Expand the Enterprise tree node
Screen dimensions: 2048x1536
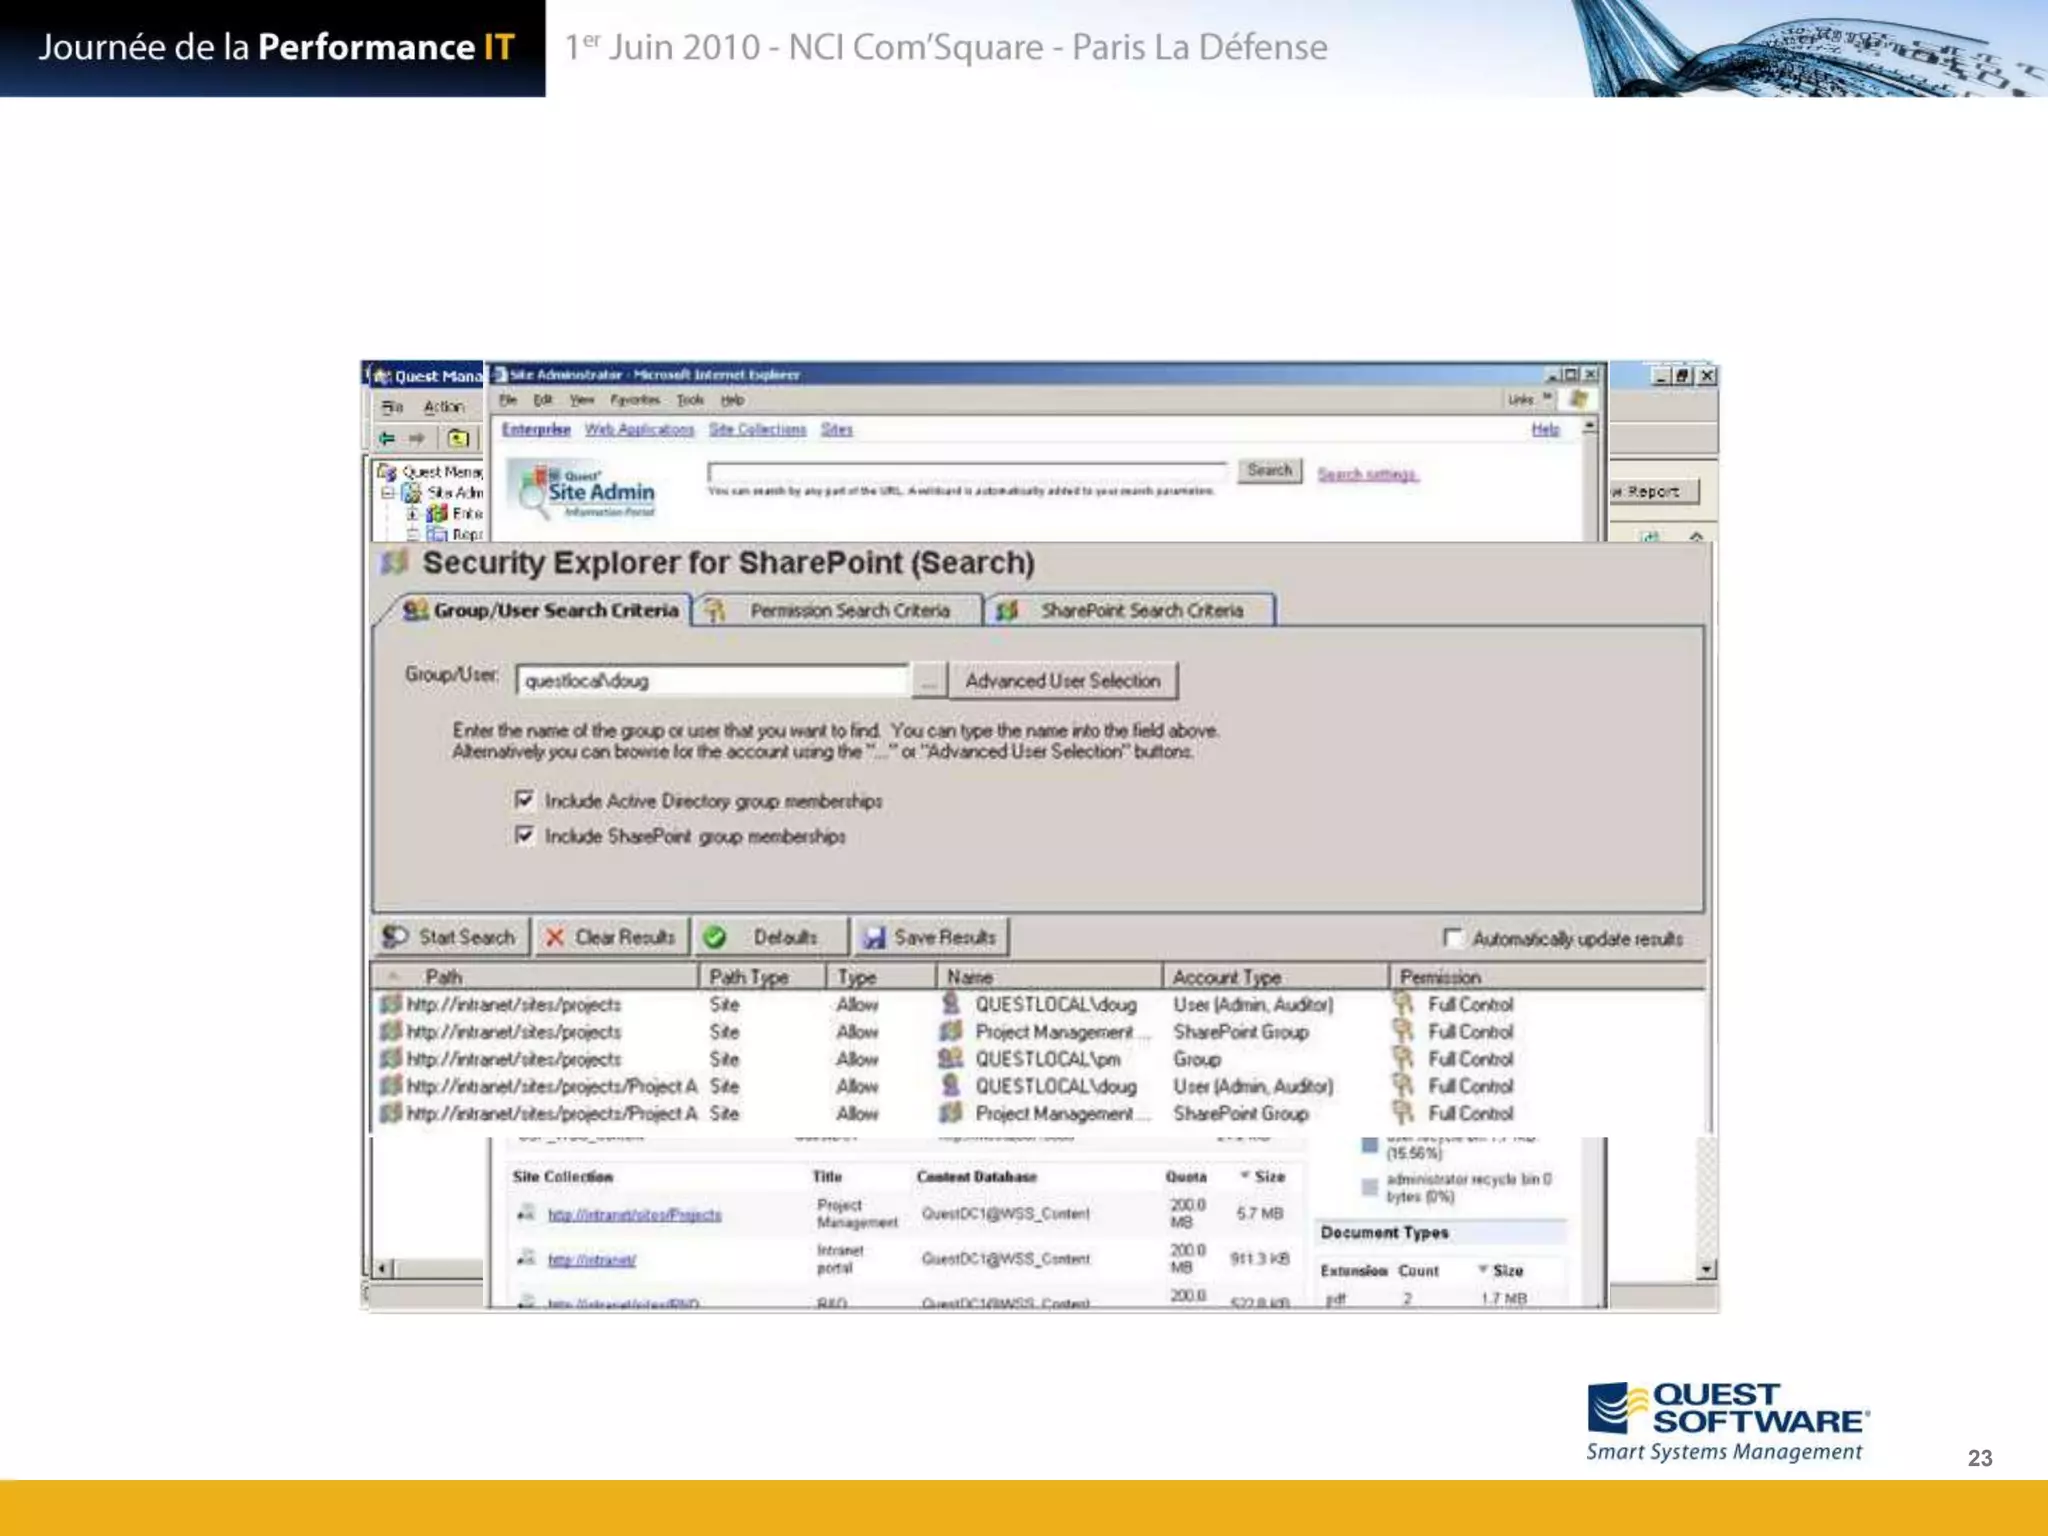click(x=412, y=513)
